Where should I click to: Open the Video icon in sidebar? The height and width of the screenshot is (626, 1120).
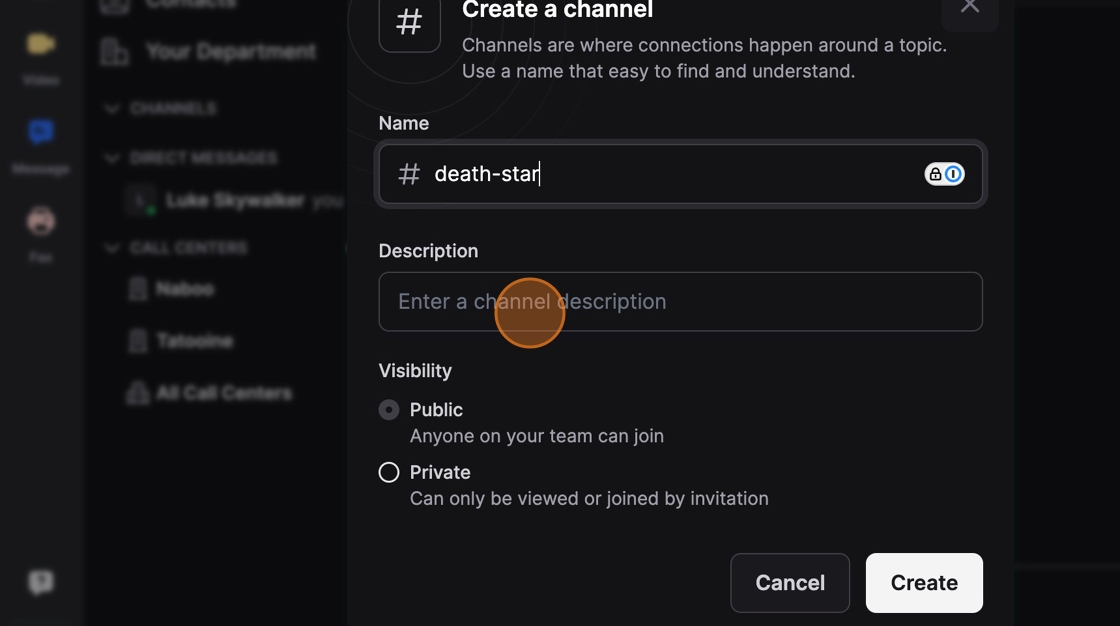click(41, 45)
